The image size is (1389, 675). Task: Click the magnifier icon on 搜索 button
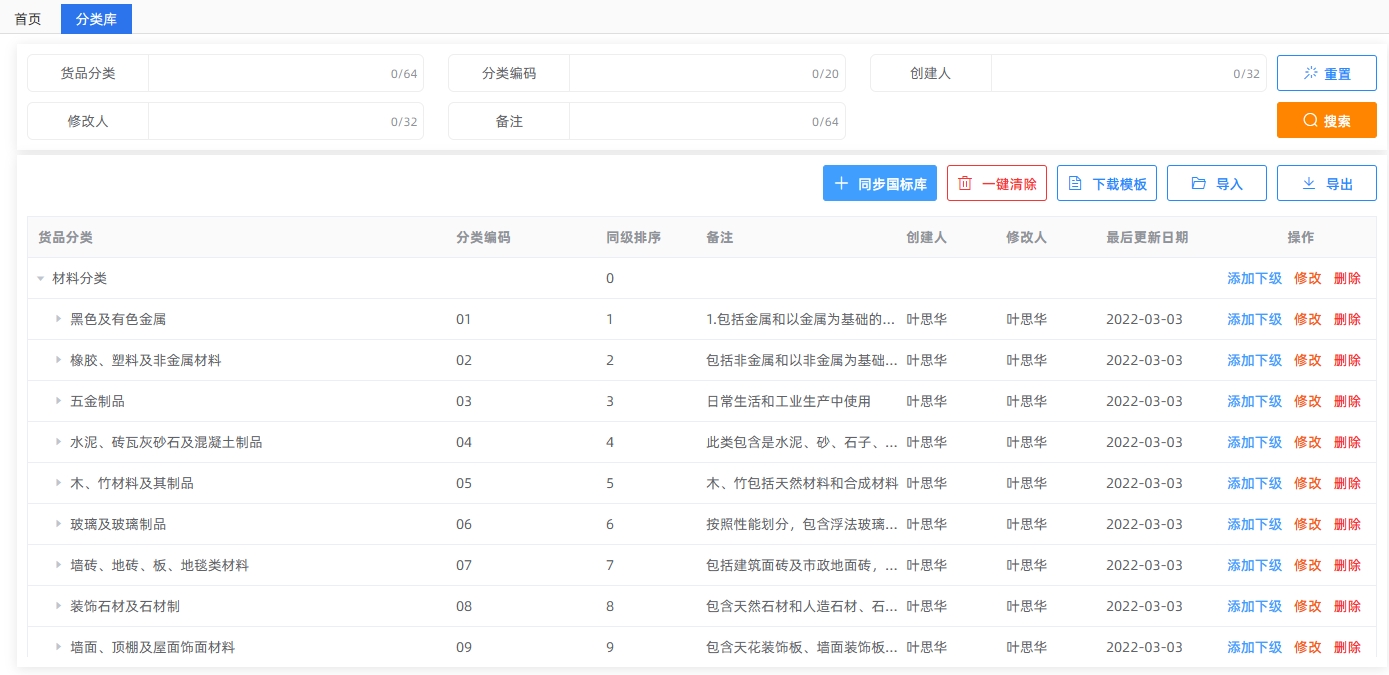[x=1310, y=121]
